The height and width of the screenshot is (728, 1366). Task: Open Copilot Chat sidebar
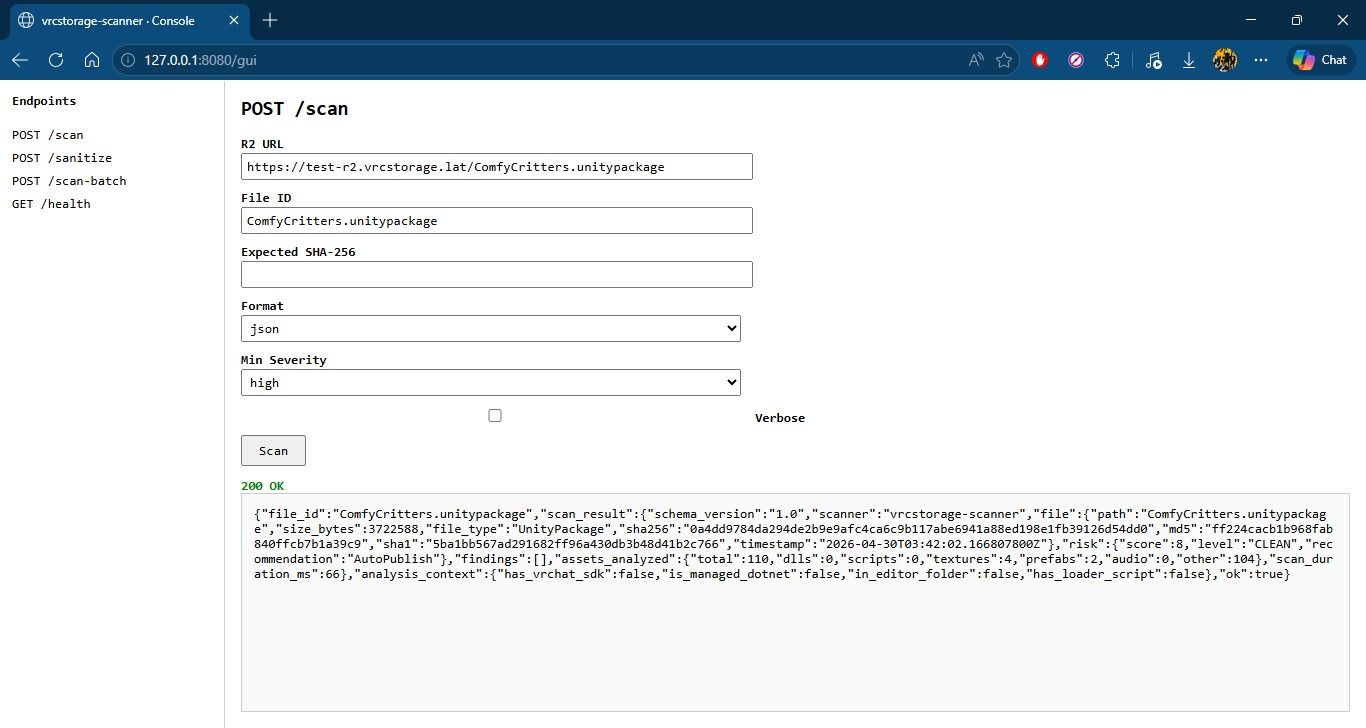coord(1319,60)
